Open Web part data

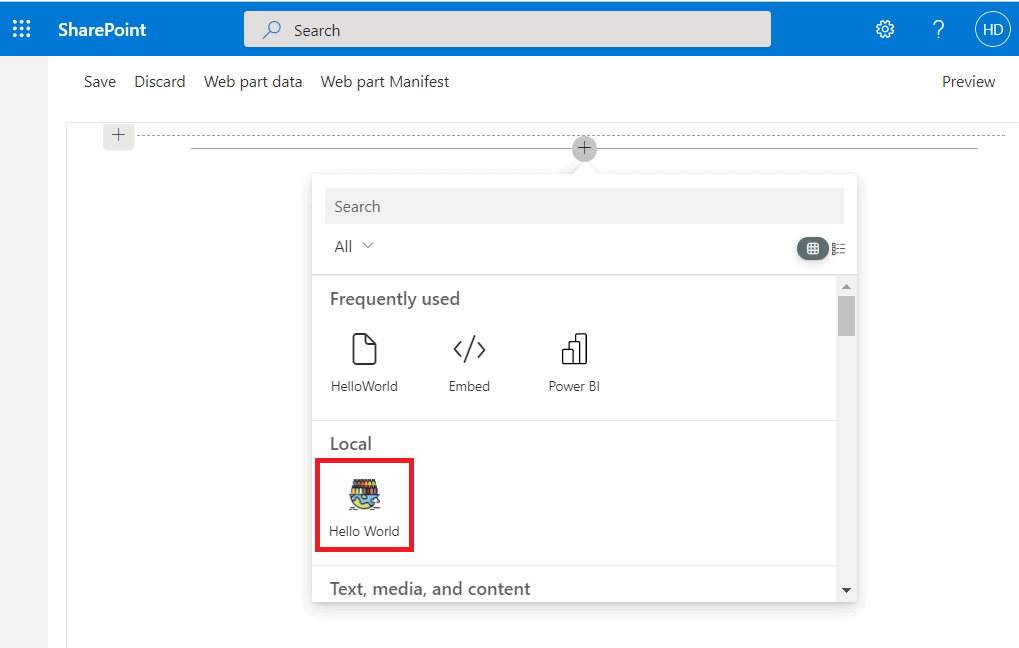(x=253, y=82)
